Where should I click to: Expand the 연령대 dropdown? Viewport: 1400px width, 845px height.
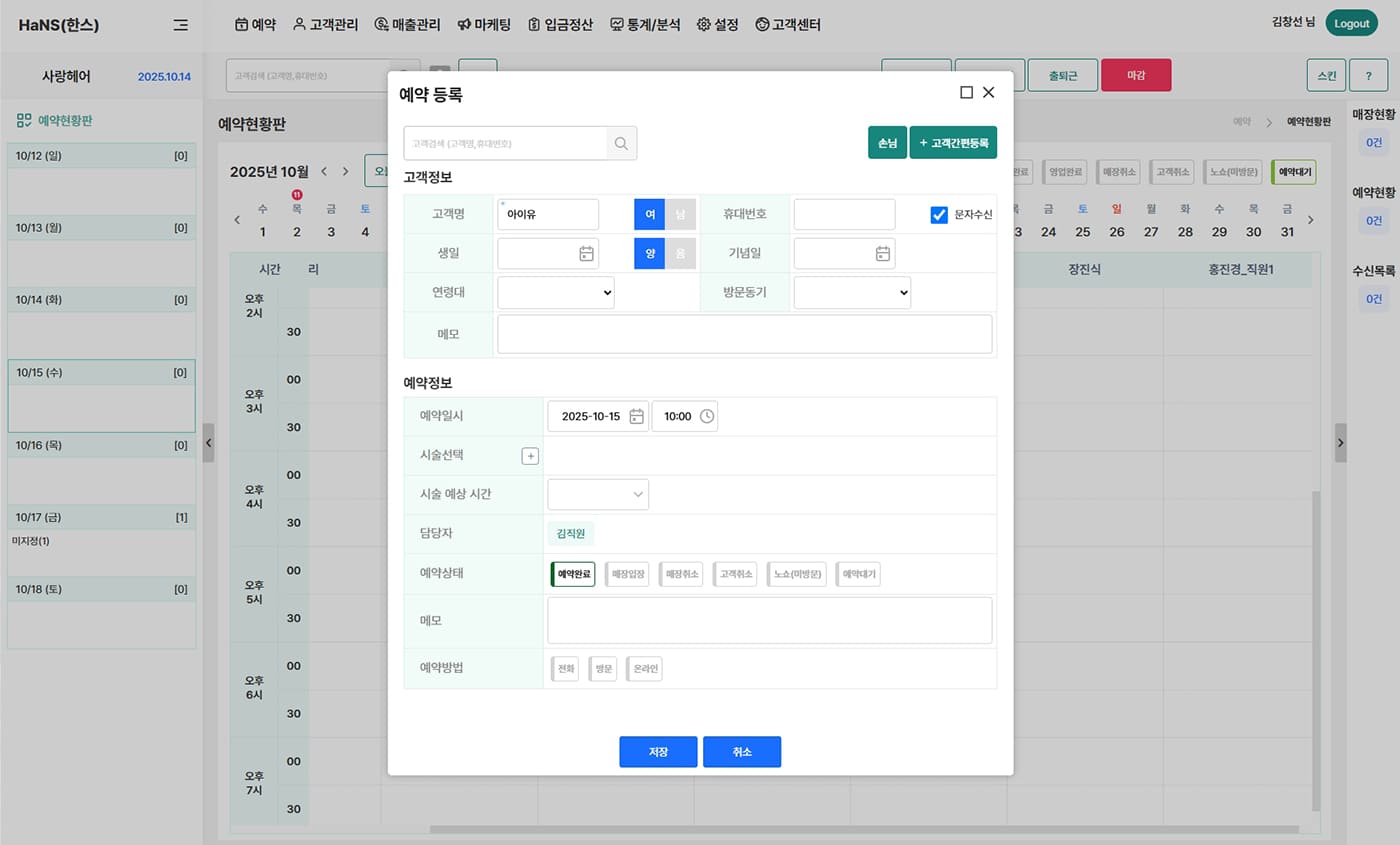point(556,292)
